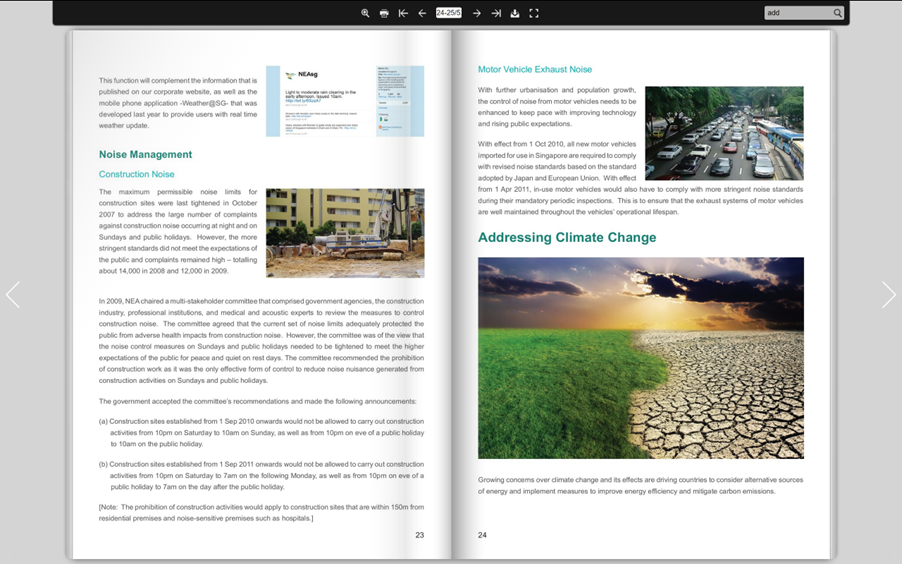
Task: Click 'The government accepted the committee's recommendations' line
Action: pyautogui.click(x=257, y=401)
